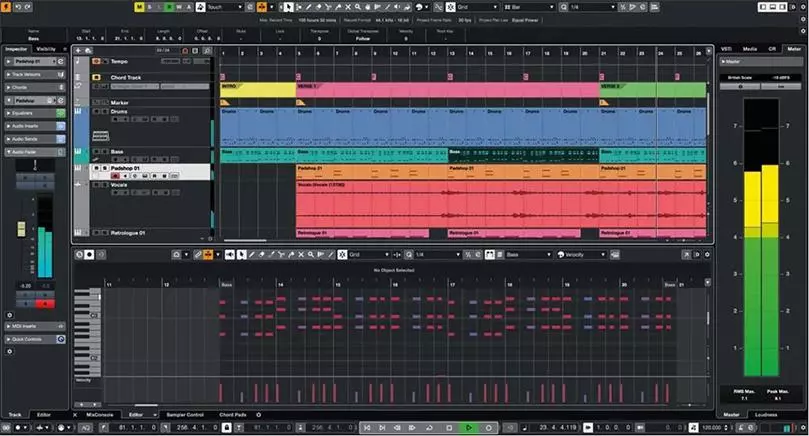Expand the Chords inspector section

pos(35,87)
